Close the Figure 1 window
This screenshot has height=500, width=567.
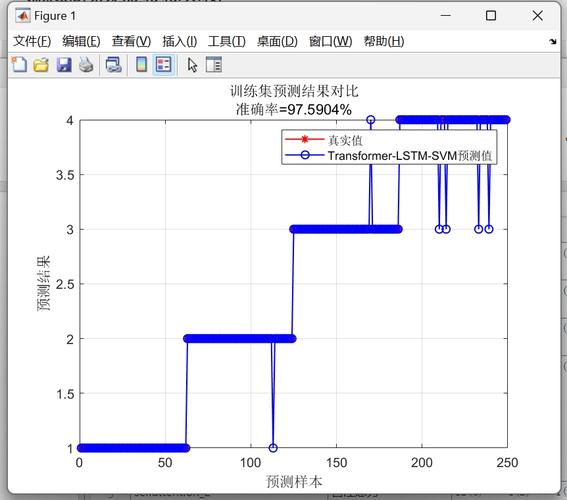pyautogui.click(x=538, y=16)
